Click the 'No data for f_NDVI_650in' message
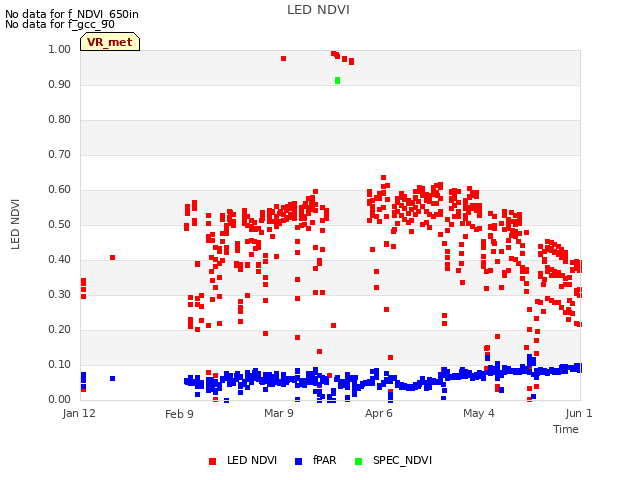640x480 pixels. point(72,14)
